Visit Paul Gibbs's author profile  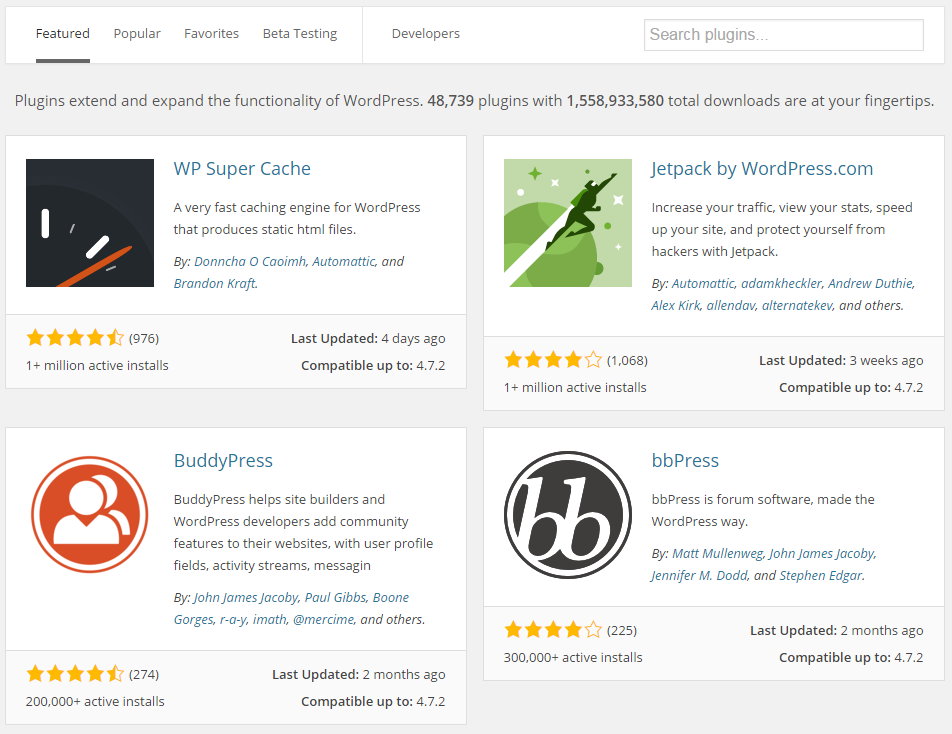(336, 597)
